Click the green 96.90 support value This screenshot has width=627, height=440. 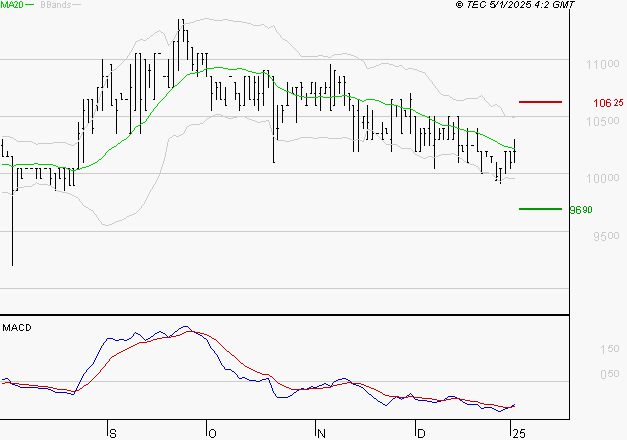click(581, 210)
